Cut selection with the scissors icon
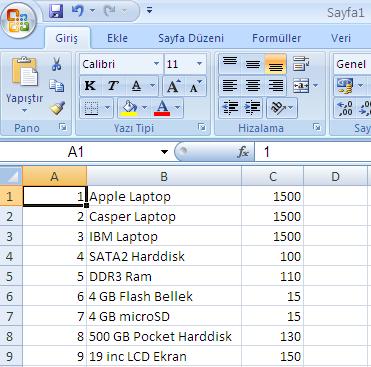The height and width of the screenshot is (367, 371). [57, 64]
